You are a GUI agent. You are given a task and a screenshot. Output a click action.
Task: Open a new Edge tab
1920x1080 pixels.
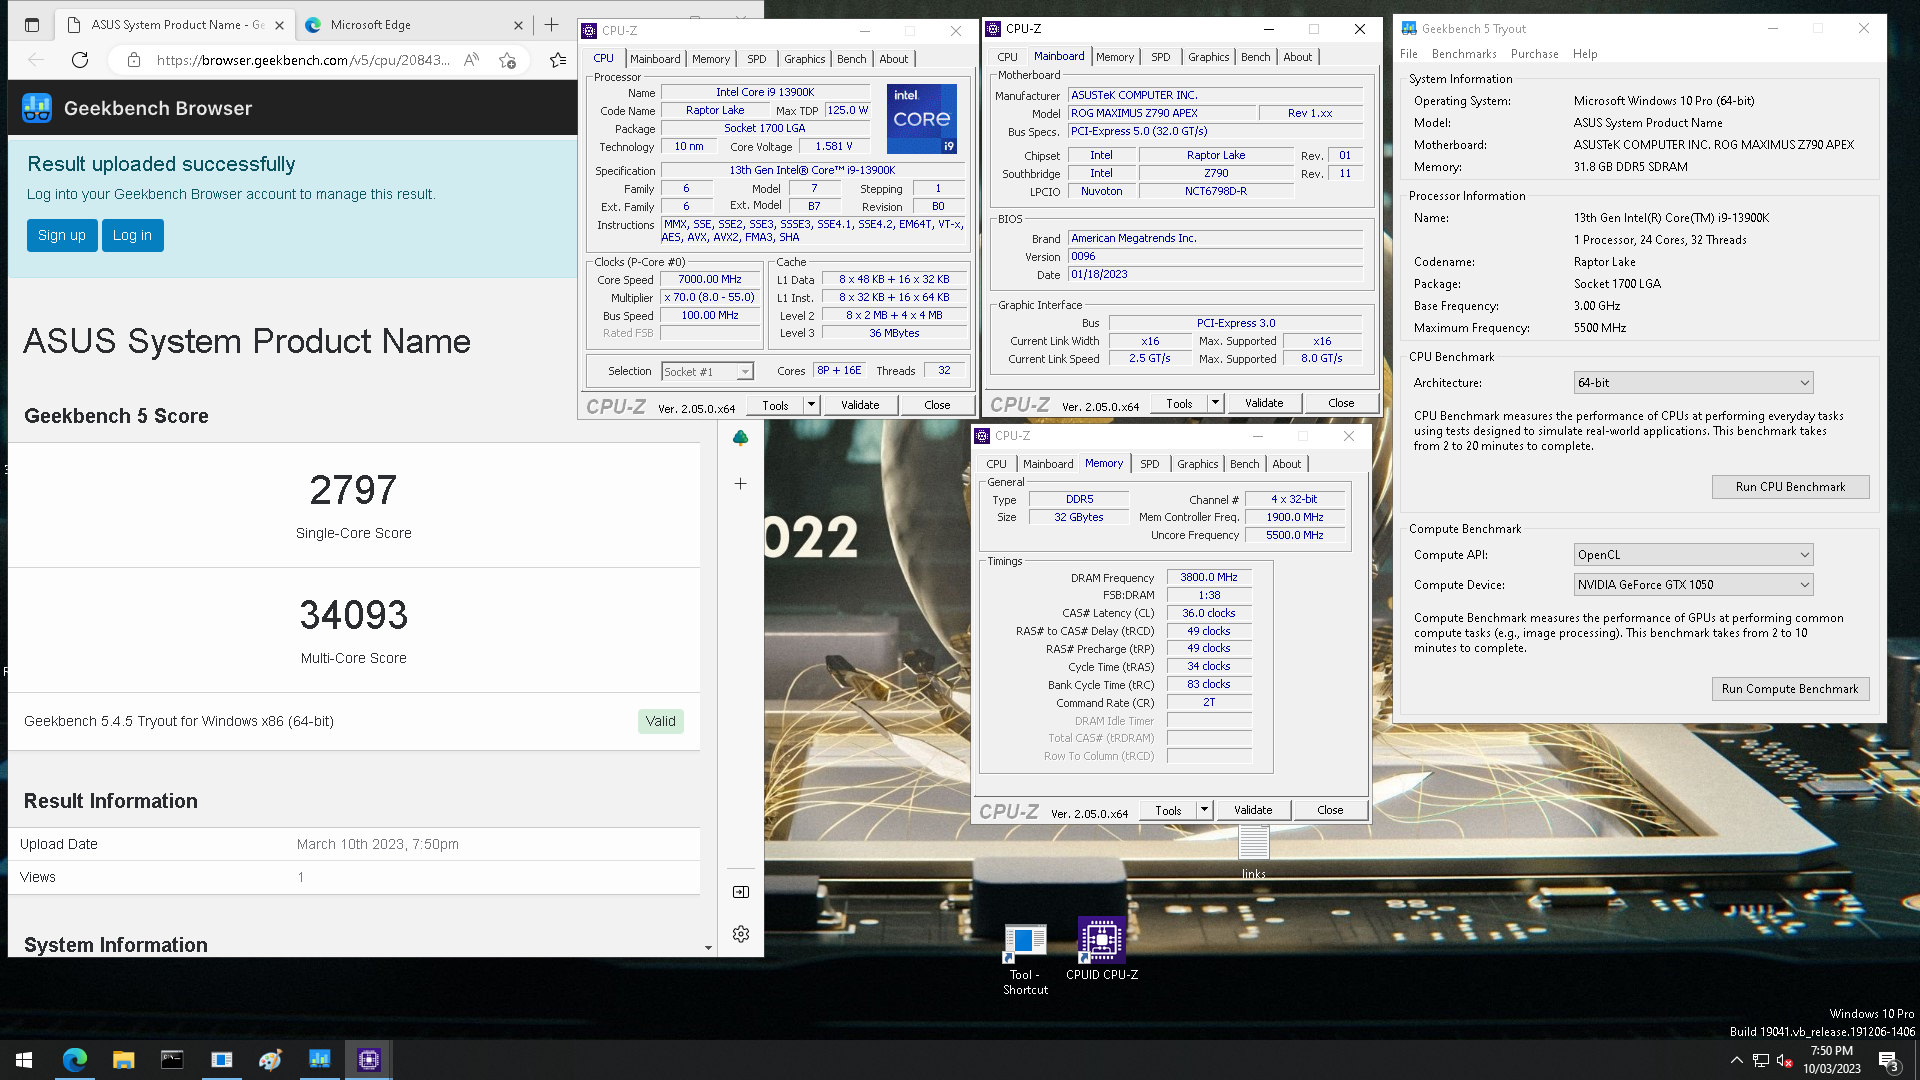point(551,25)
